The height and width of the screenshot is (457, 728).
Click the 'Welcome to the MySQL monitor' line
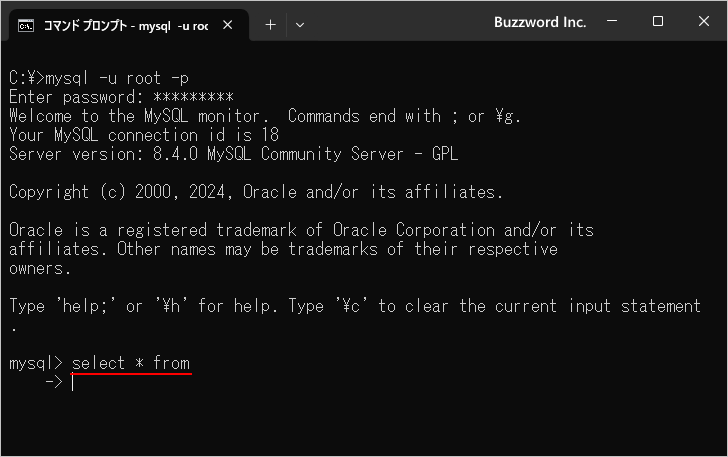tap(265, 116)
